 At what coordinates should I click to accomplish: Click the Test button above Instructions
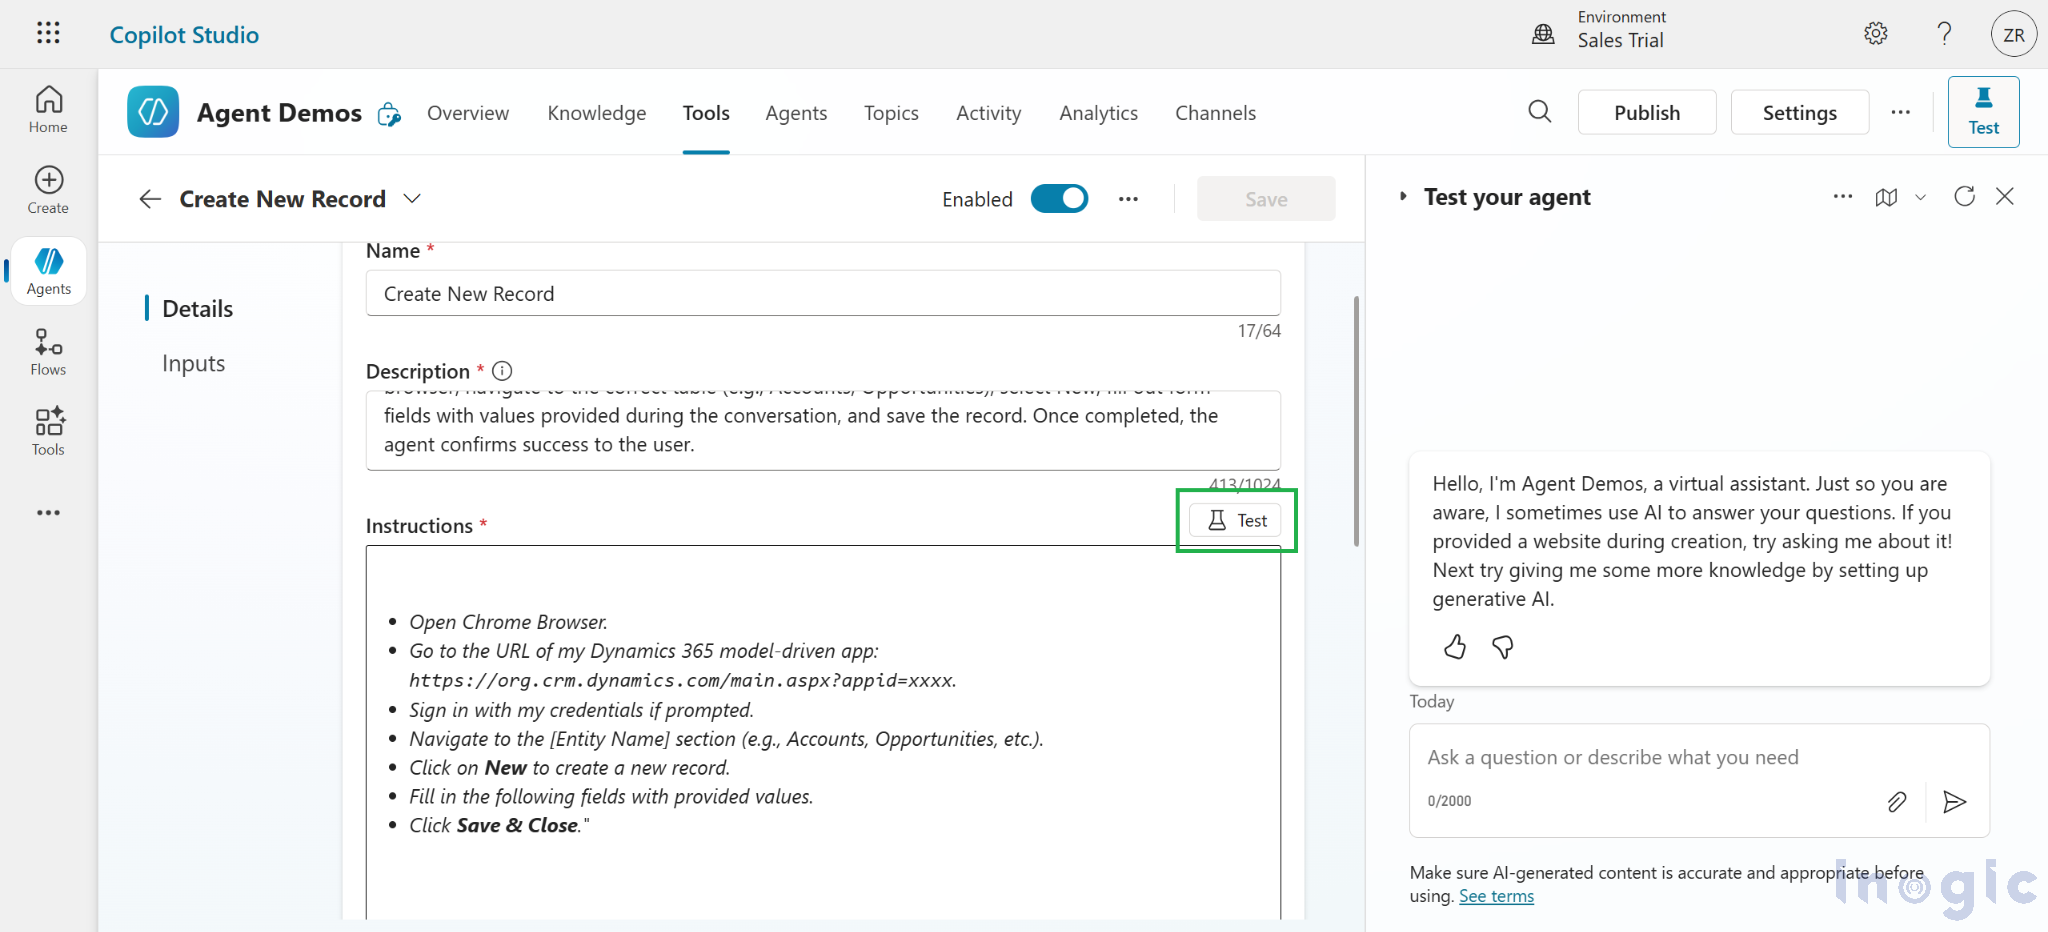[1236, 520]
